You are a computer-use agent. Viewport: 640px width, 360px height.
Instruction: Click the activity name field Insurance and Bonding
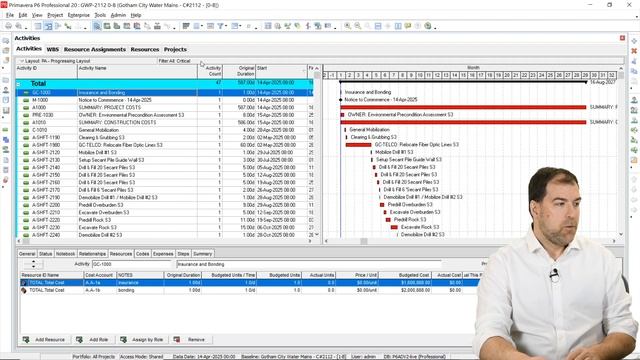(x=309, y=264)
